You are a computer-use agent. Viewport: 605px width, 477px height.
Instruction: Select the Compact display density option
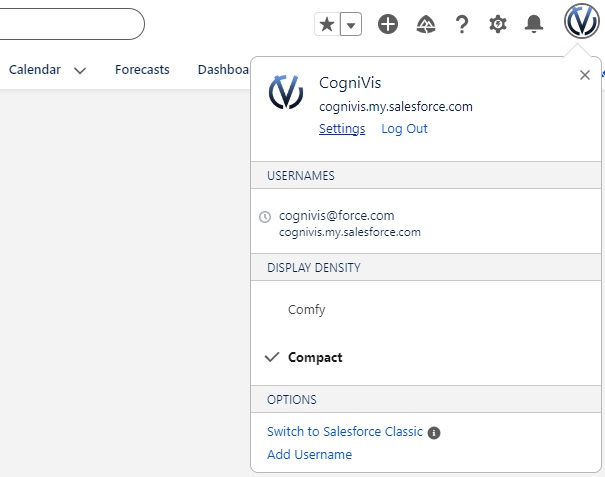(x=315, y=358)
